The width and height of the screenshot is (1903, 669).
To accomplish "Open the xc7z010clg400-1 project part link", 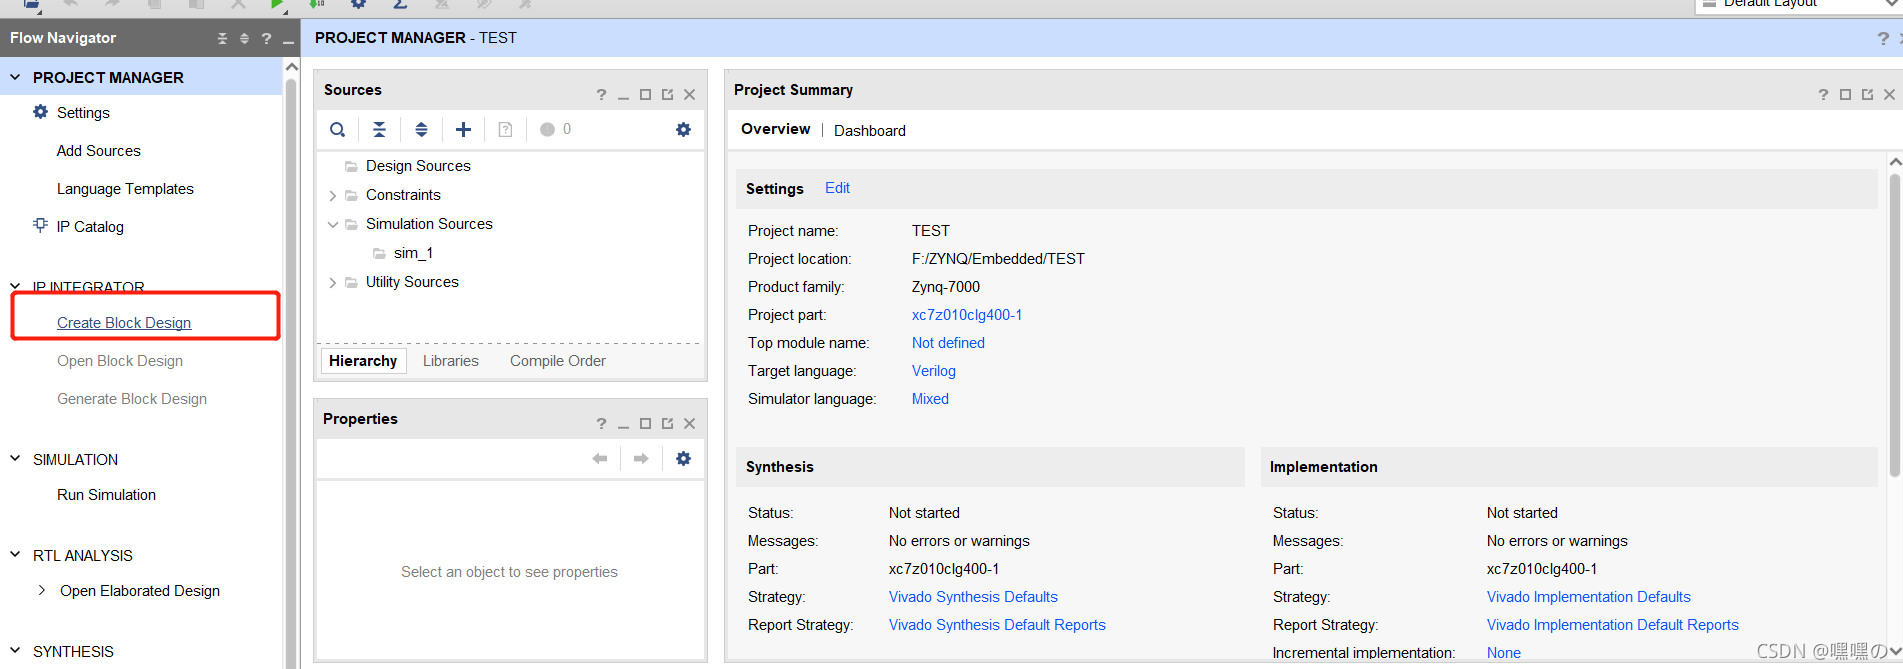I will (x=966, y=315).
